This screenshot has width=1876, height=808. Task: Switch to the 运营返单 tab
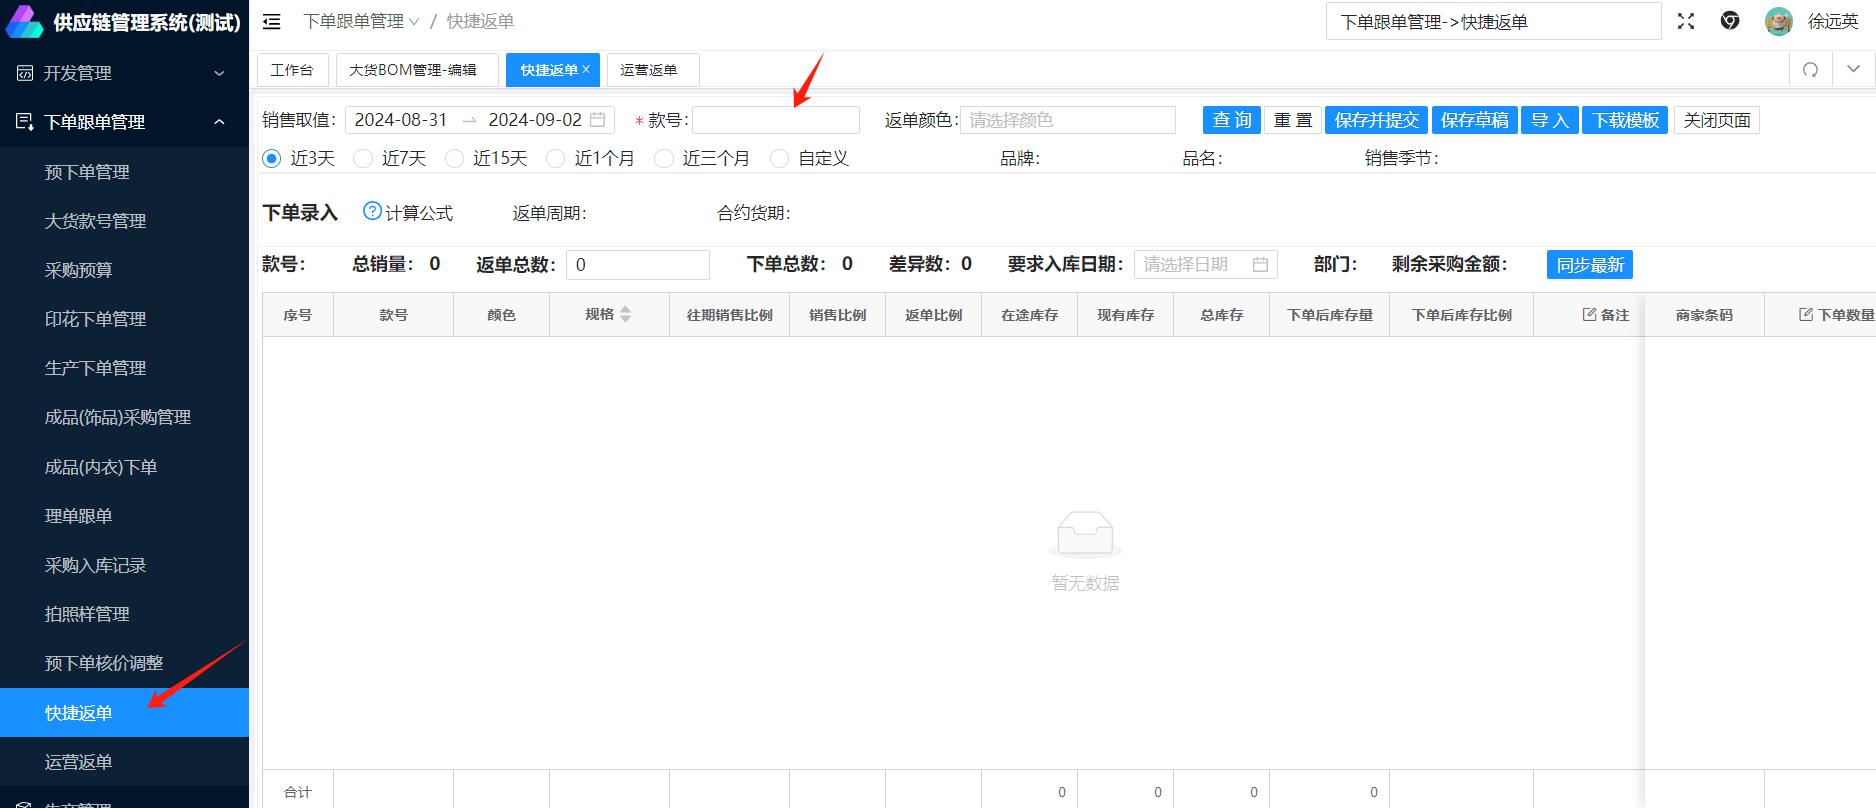[649, 70]
